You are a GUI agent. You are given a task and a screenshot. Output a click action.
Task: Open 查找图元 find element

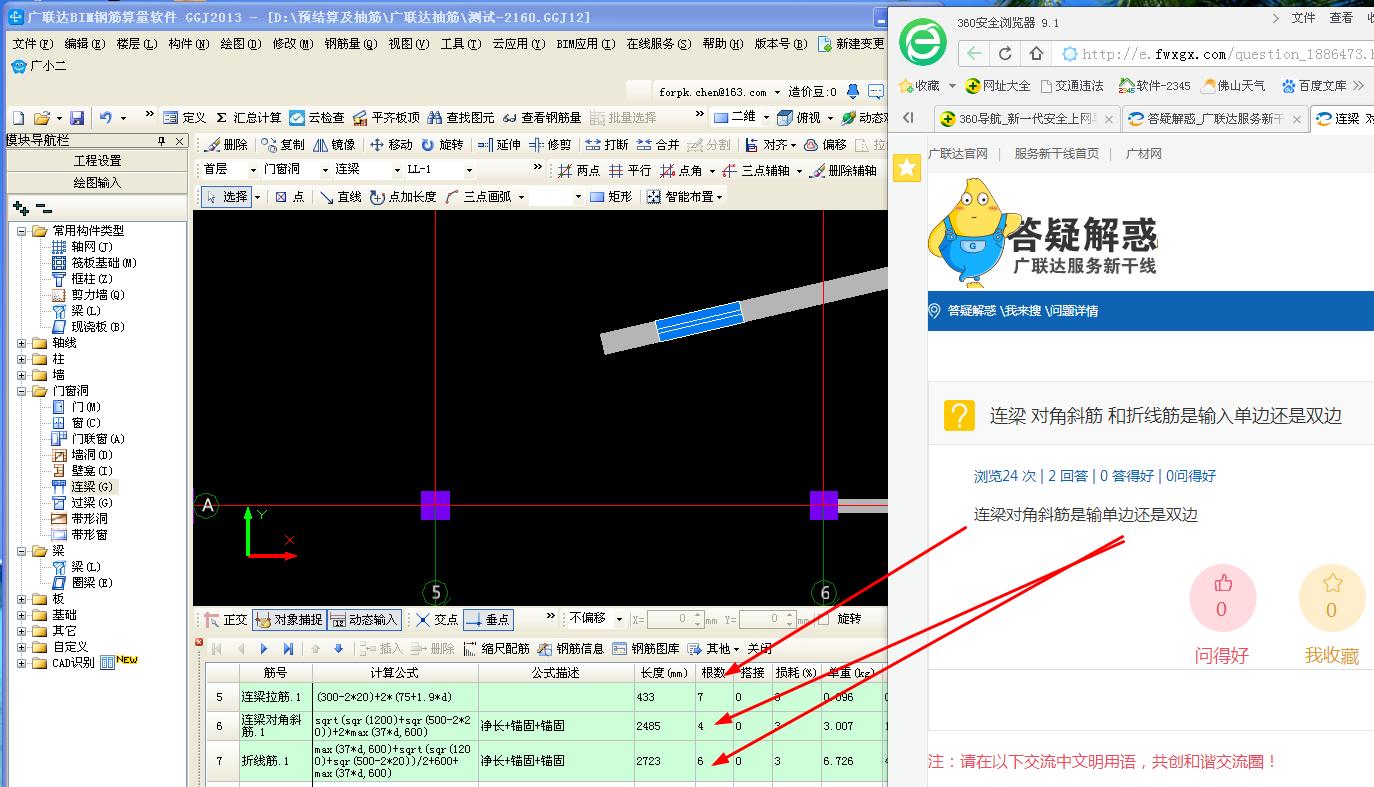461,118
